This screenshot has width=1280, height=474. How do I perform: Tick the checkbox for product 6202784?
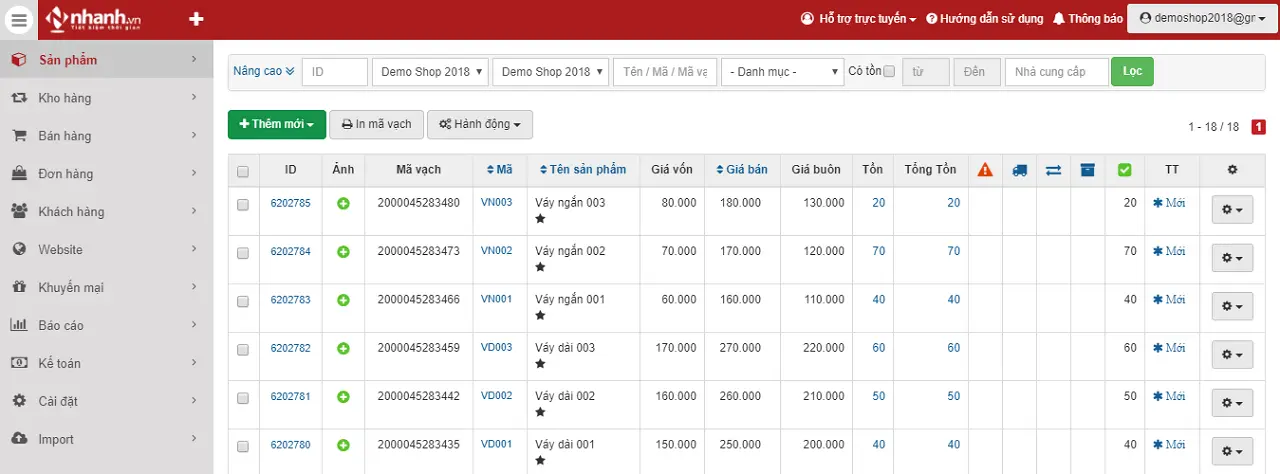click(243, 253)
